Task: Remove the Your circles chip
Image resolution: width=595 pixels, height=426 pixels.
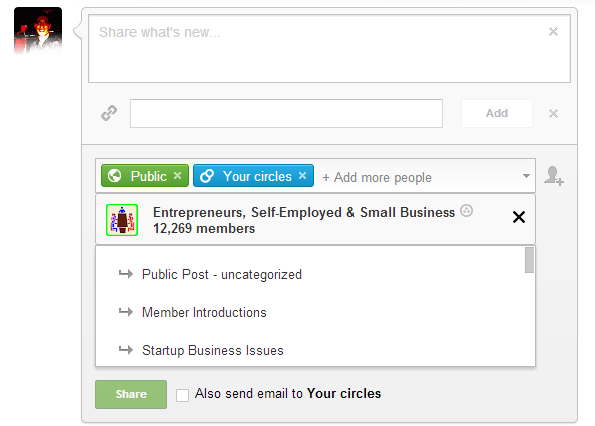Action: [x=302, y=176]
